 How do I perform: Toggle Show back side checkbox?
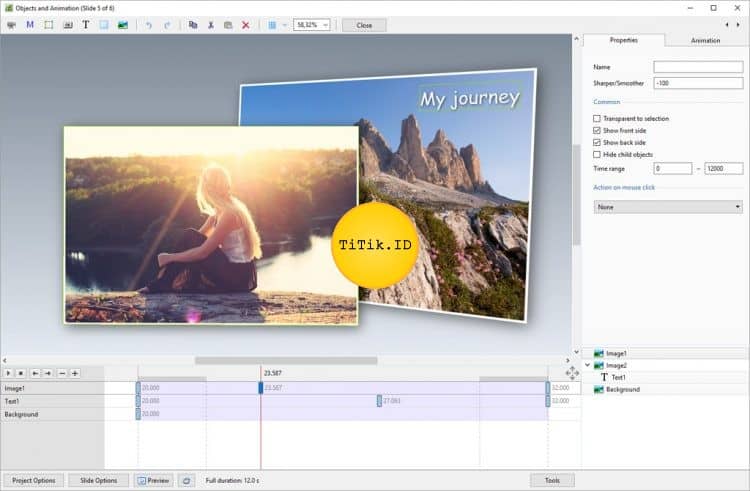coord(597,143)
